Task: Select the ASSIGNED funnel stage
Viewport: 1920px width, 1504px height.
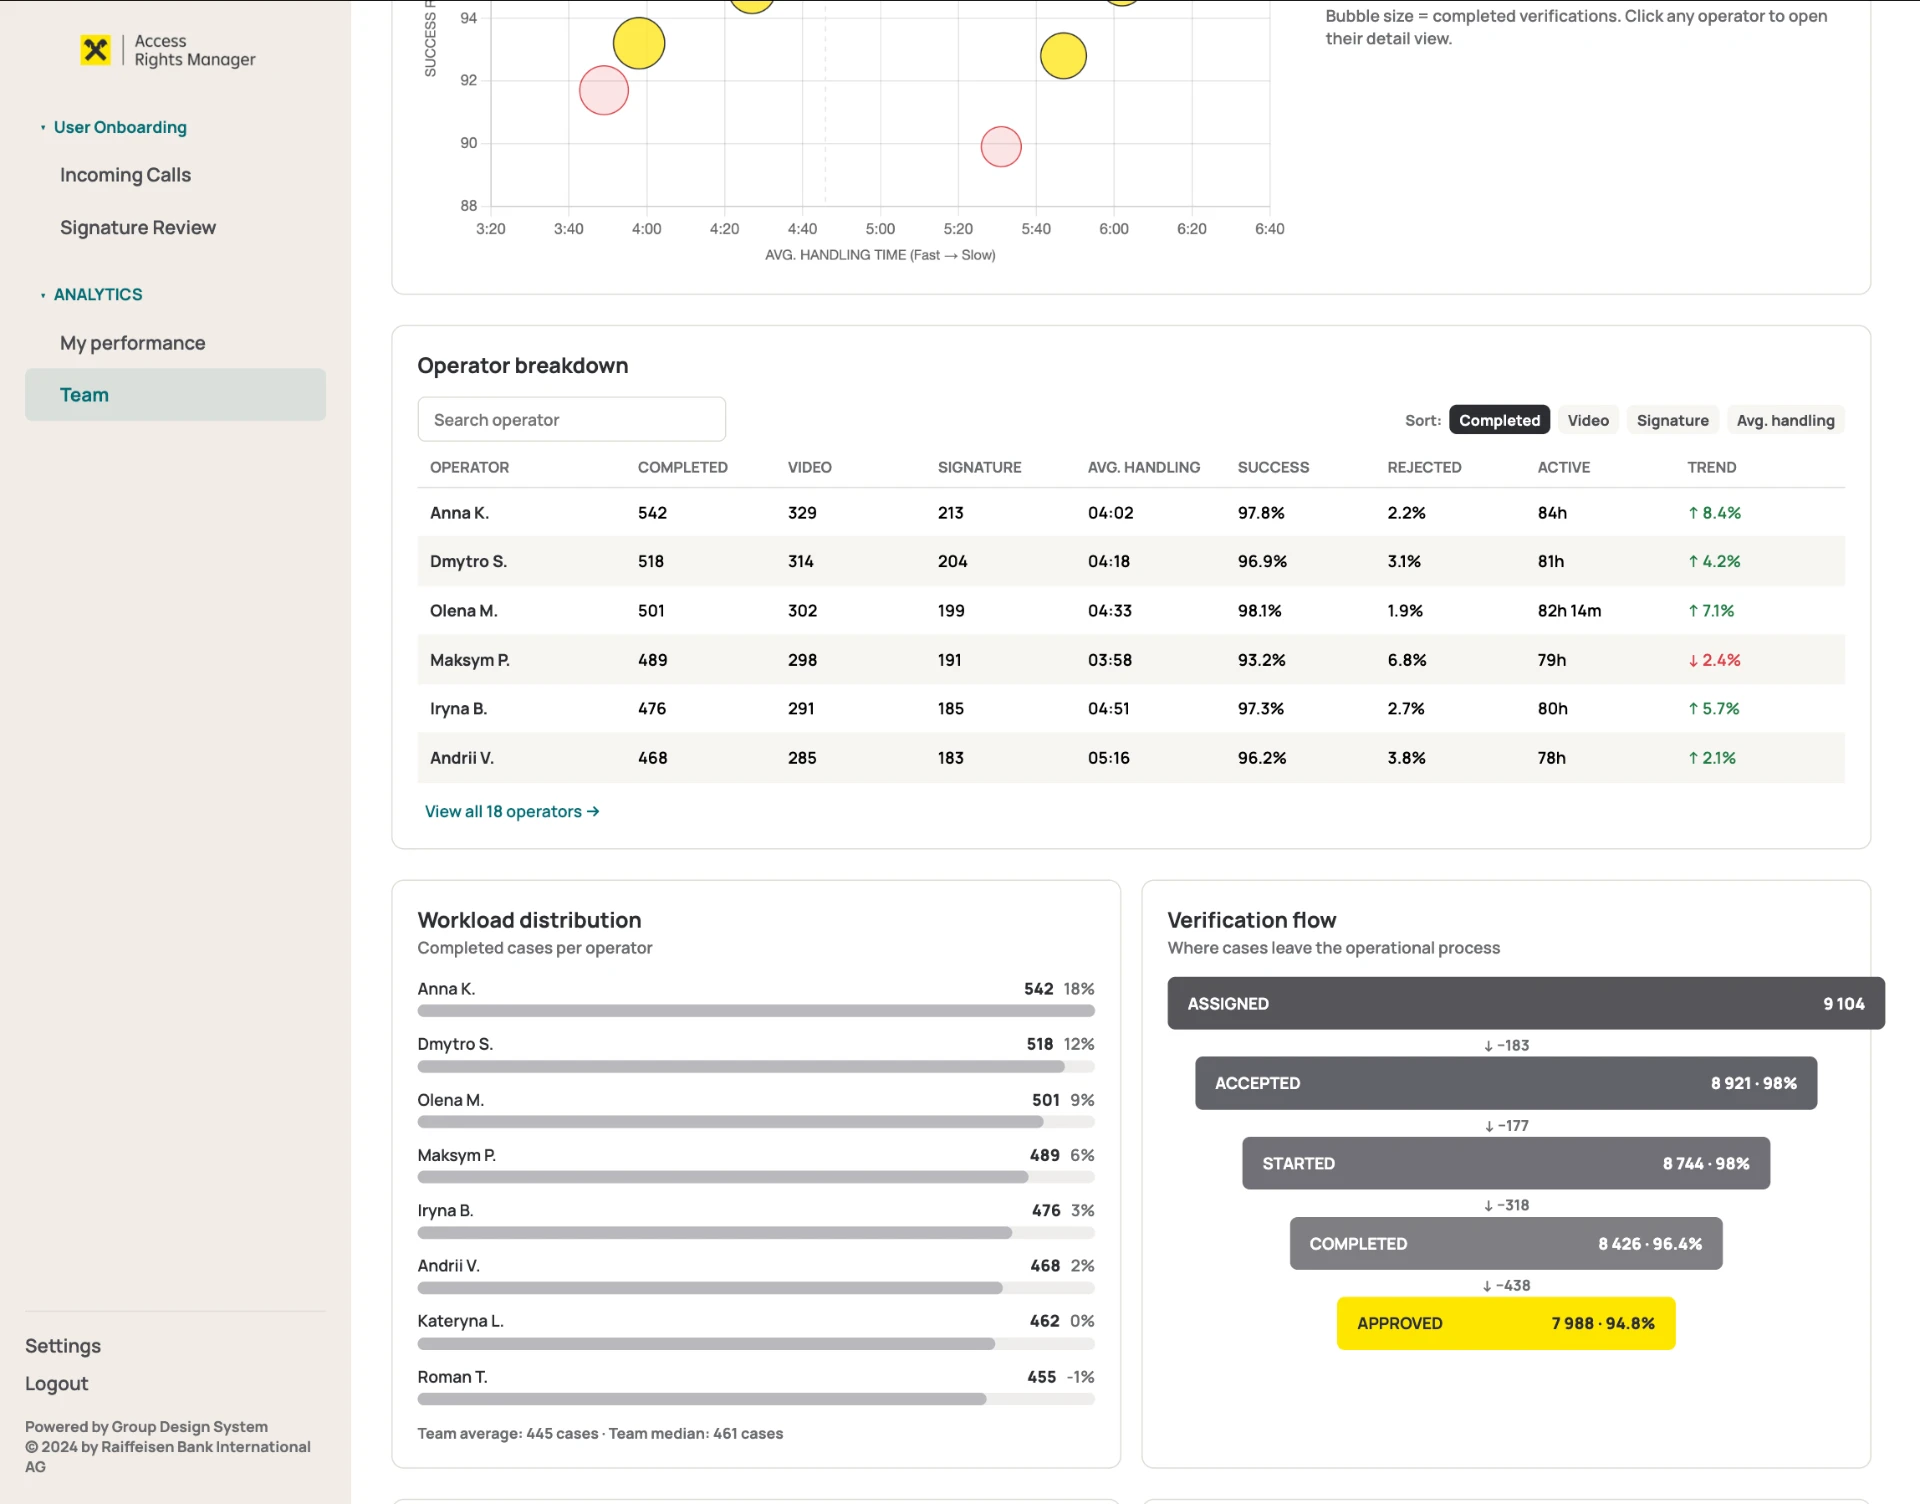Action: (1526, 1004)
